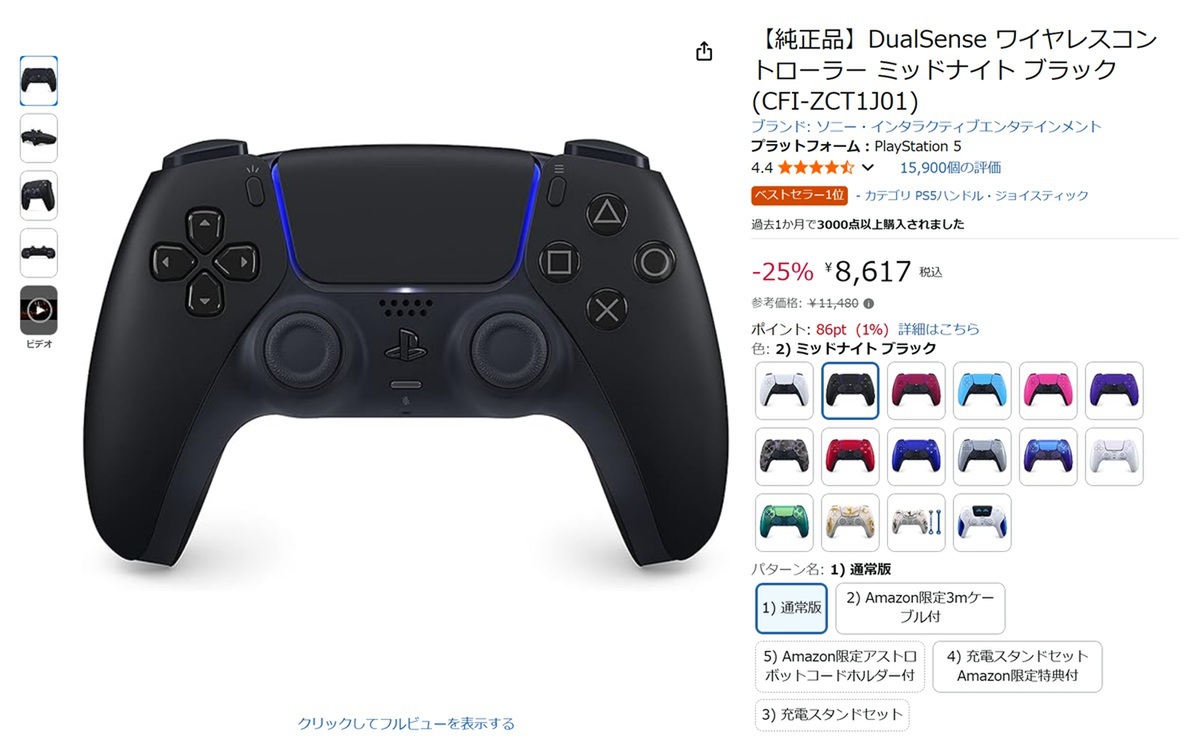Pick the gray camouflage controller color

785,457
